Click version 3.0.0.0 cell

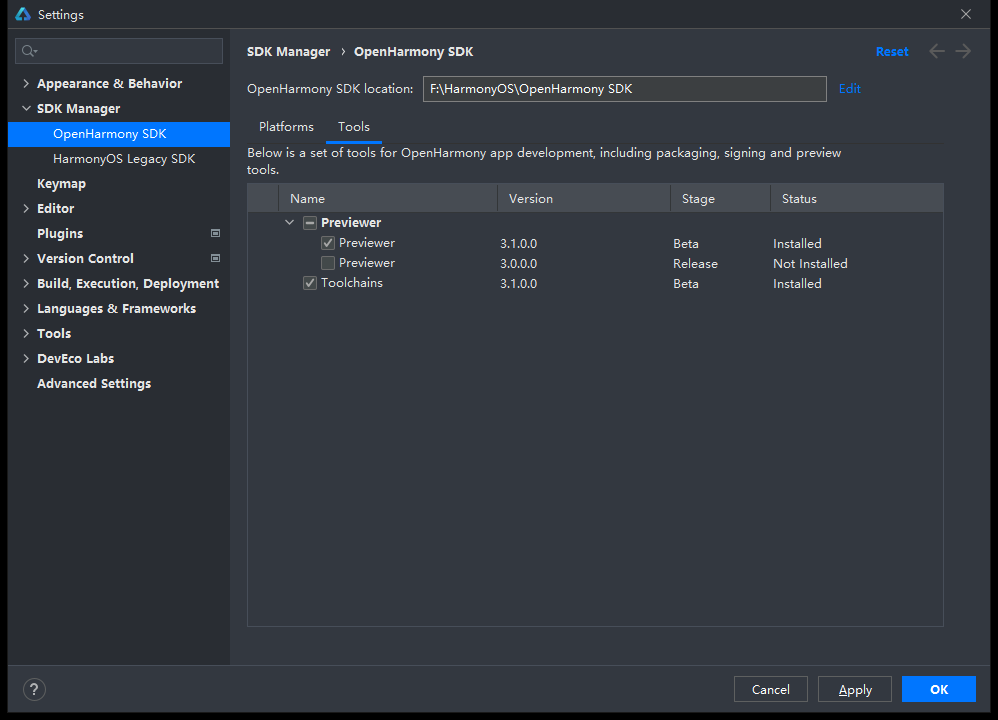tap(518, 264)
